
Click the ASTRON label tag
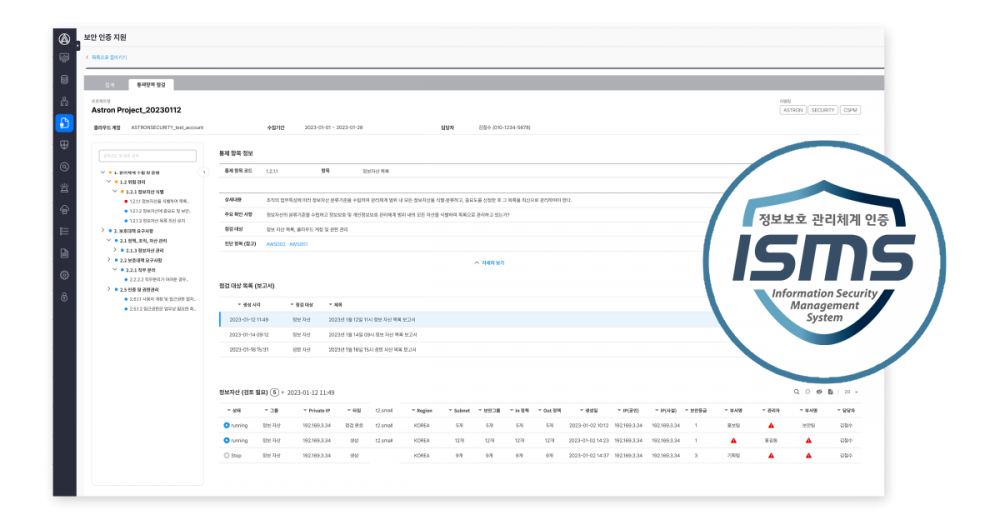tap(793, 110)
